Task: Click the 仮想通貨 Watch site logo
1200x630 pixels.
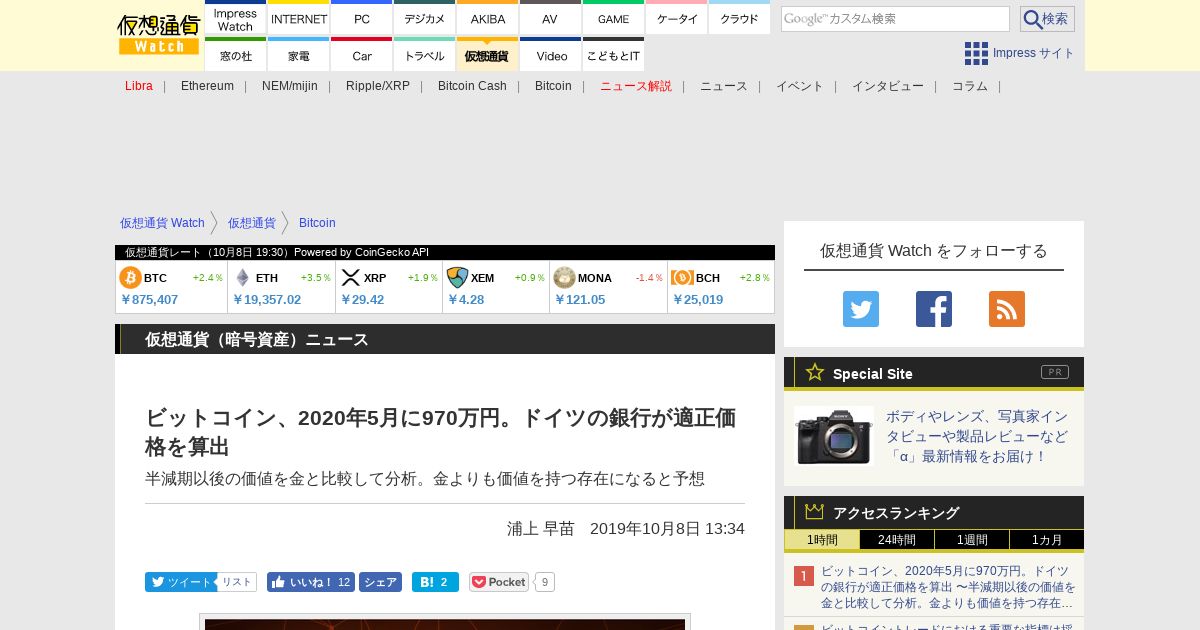Action: coord(159,35)
